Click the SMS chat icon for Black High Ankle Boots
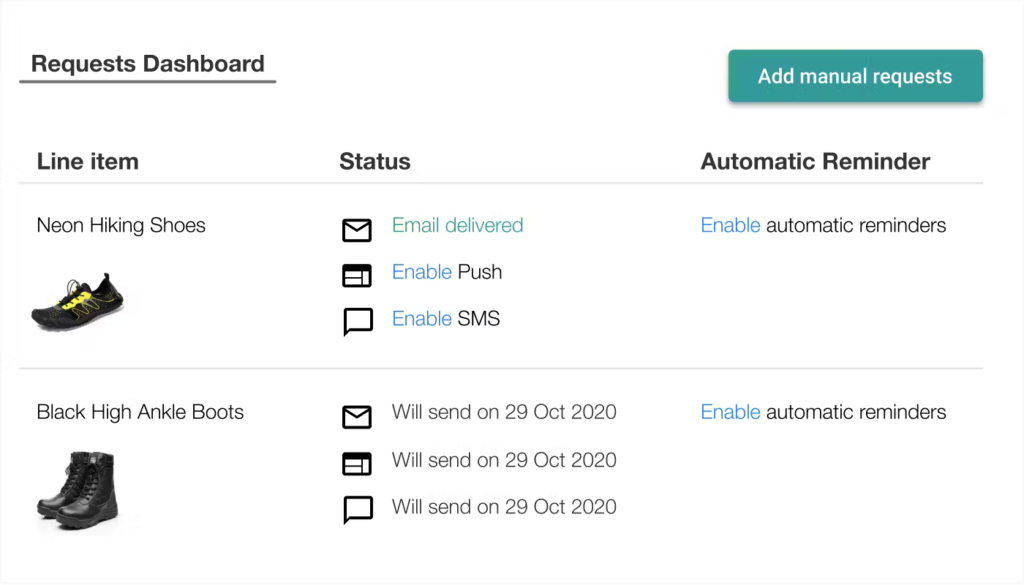Viewport: 1024px width, 585px height. [357, 509]
